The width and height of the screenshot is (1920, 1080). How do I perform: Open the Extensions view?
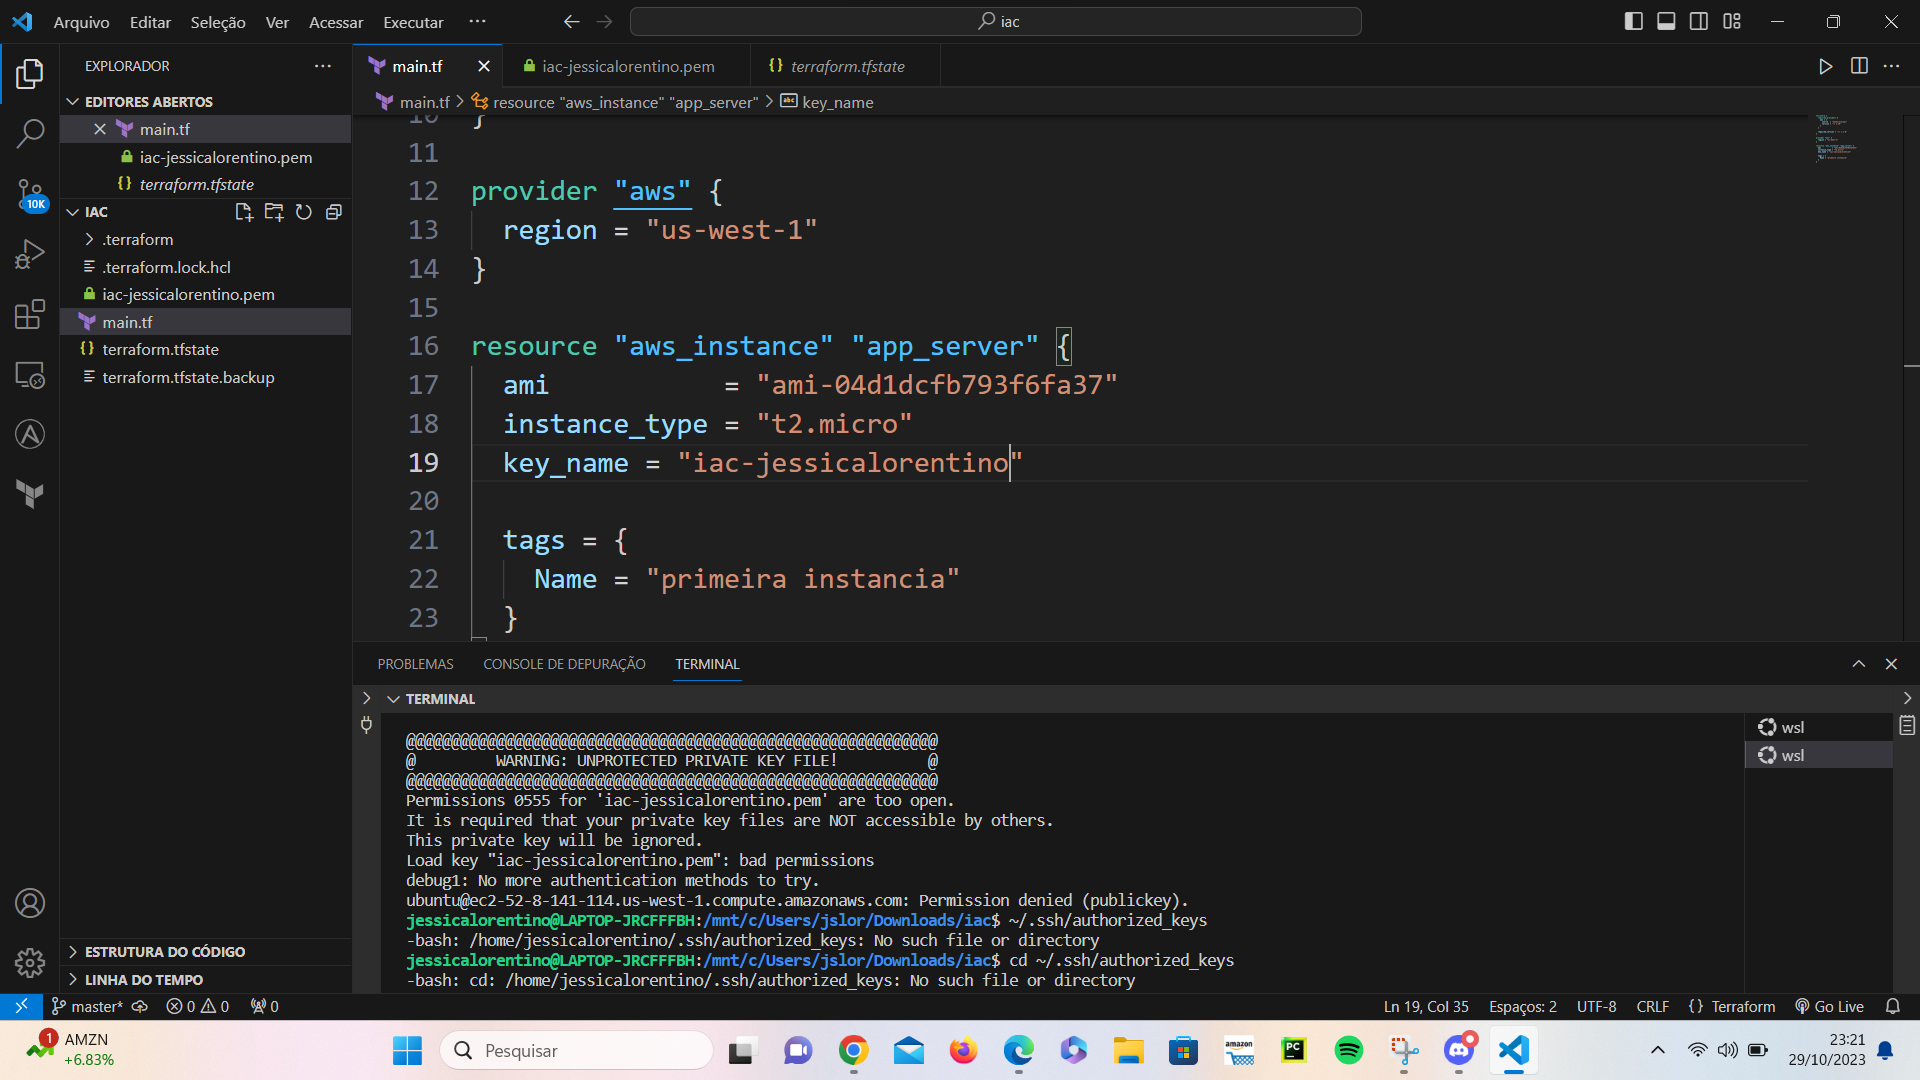30,314
